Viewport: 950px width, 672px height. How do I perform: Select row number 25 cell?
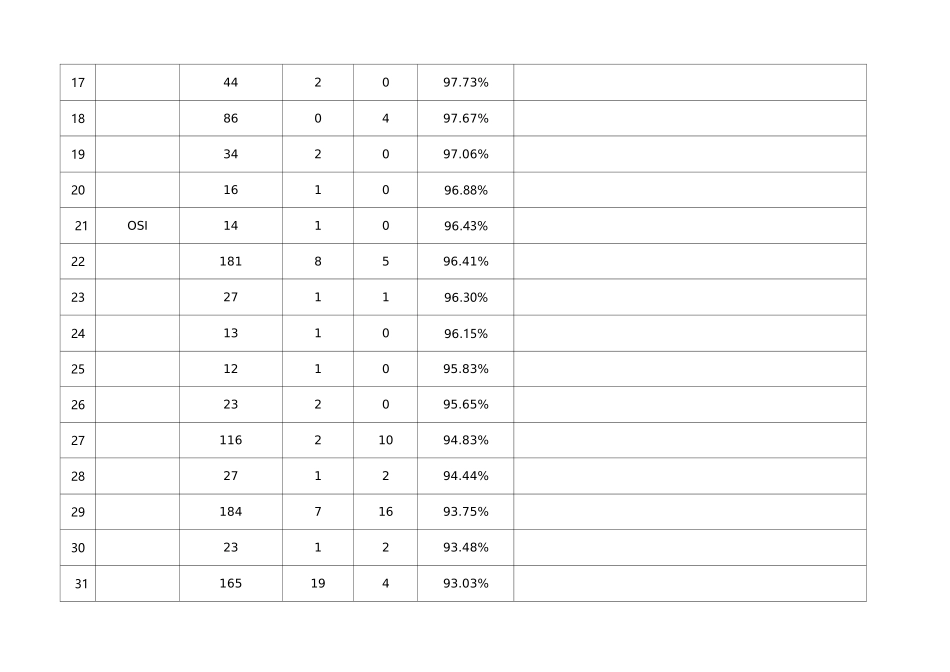click(x=78, y=369)
